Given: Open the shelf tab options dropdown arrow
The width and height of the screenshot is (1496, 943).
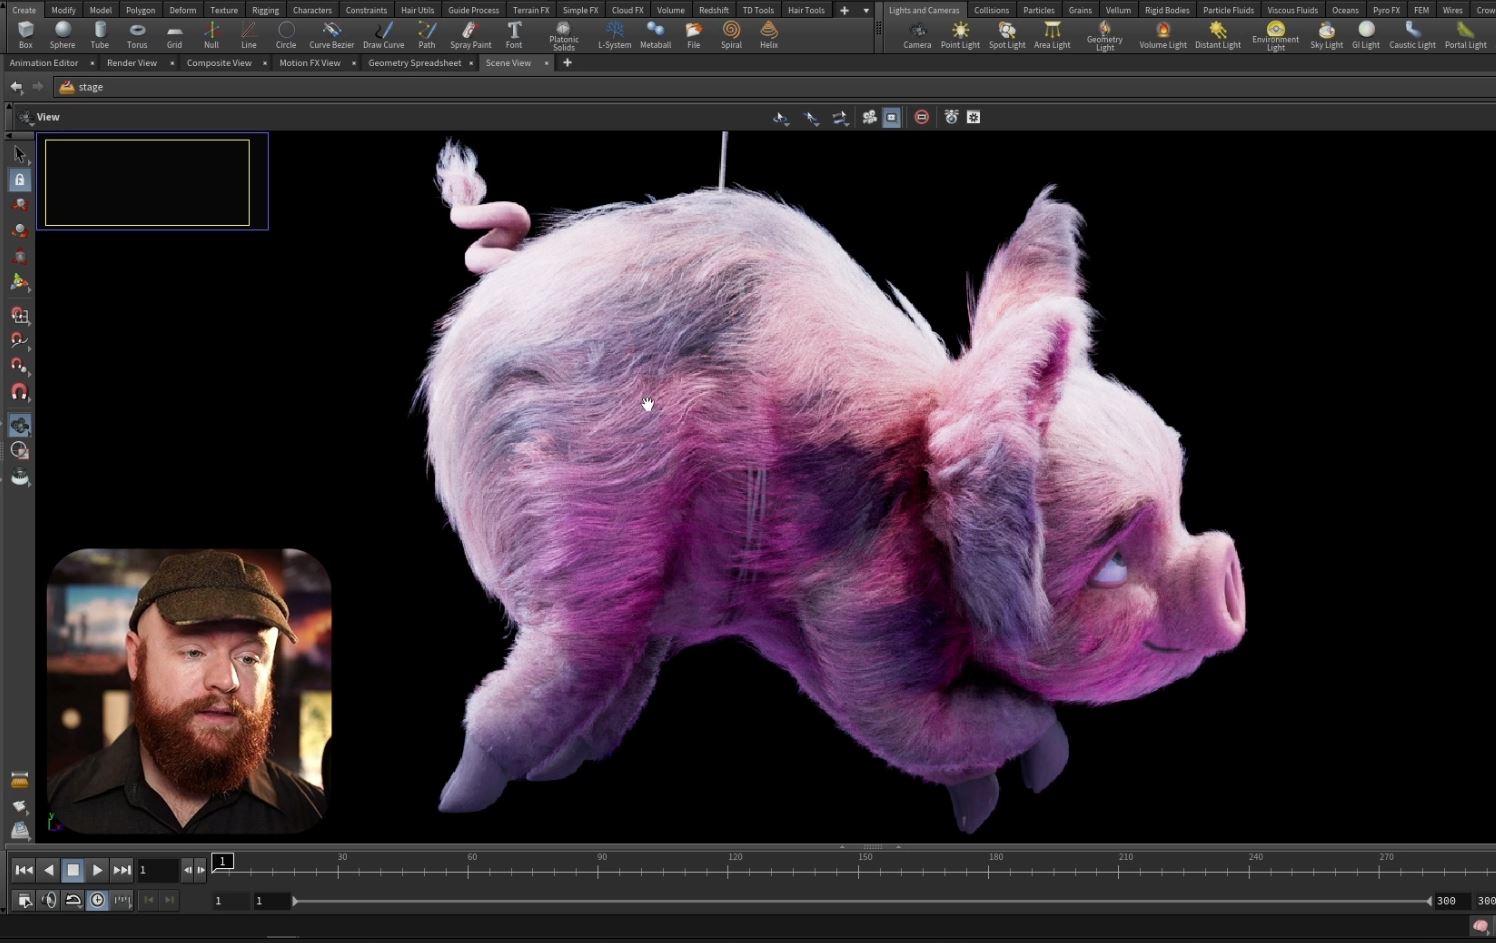Looking at the screenshot, I should click(x=866, y=10).
